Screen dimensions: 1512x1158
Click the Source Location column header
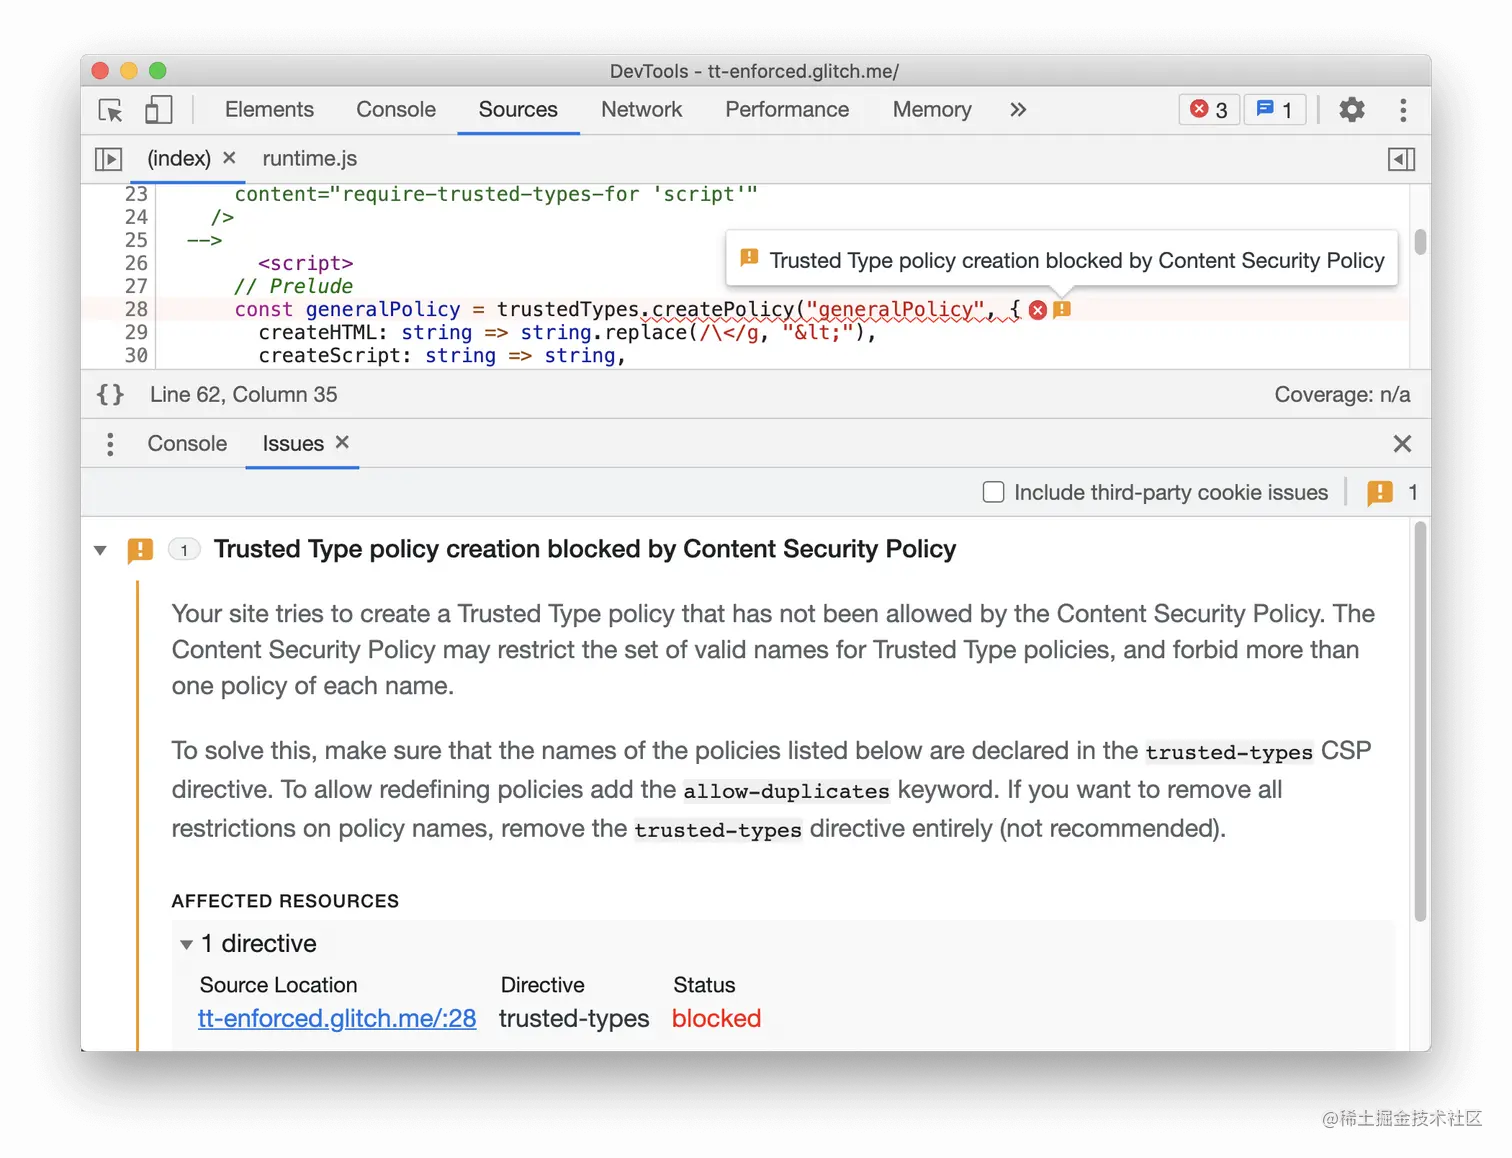(x=278, y=985)
